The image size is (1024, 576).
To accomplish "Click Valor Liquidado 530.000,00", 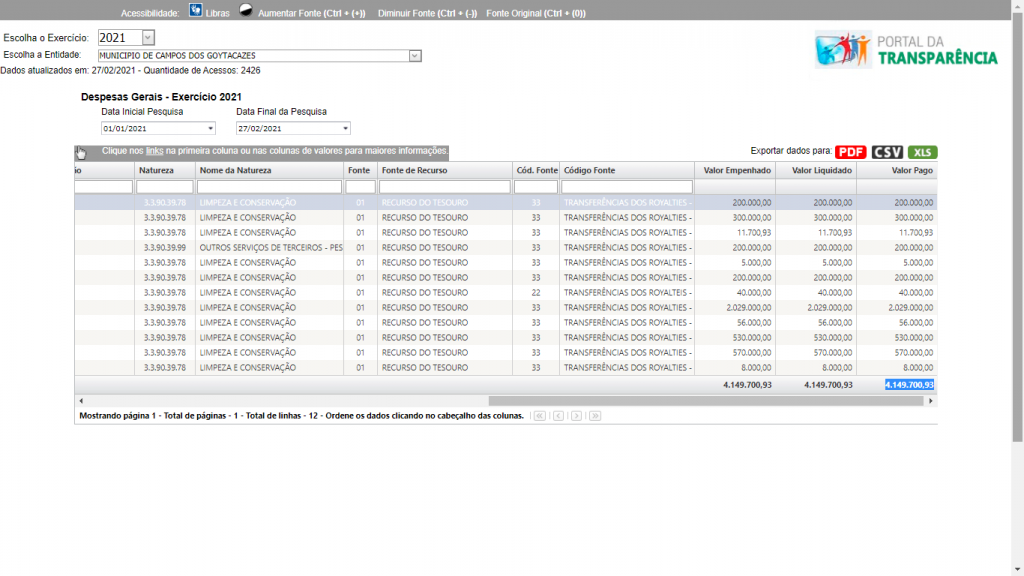I will pos(832,338).
